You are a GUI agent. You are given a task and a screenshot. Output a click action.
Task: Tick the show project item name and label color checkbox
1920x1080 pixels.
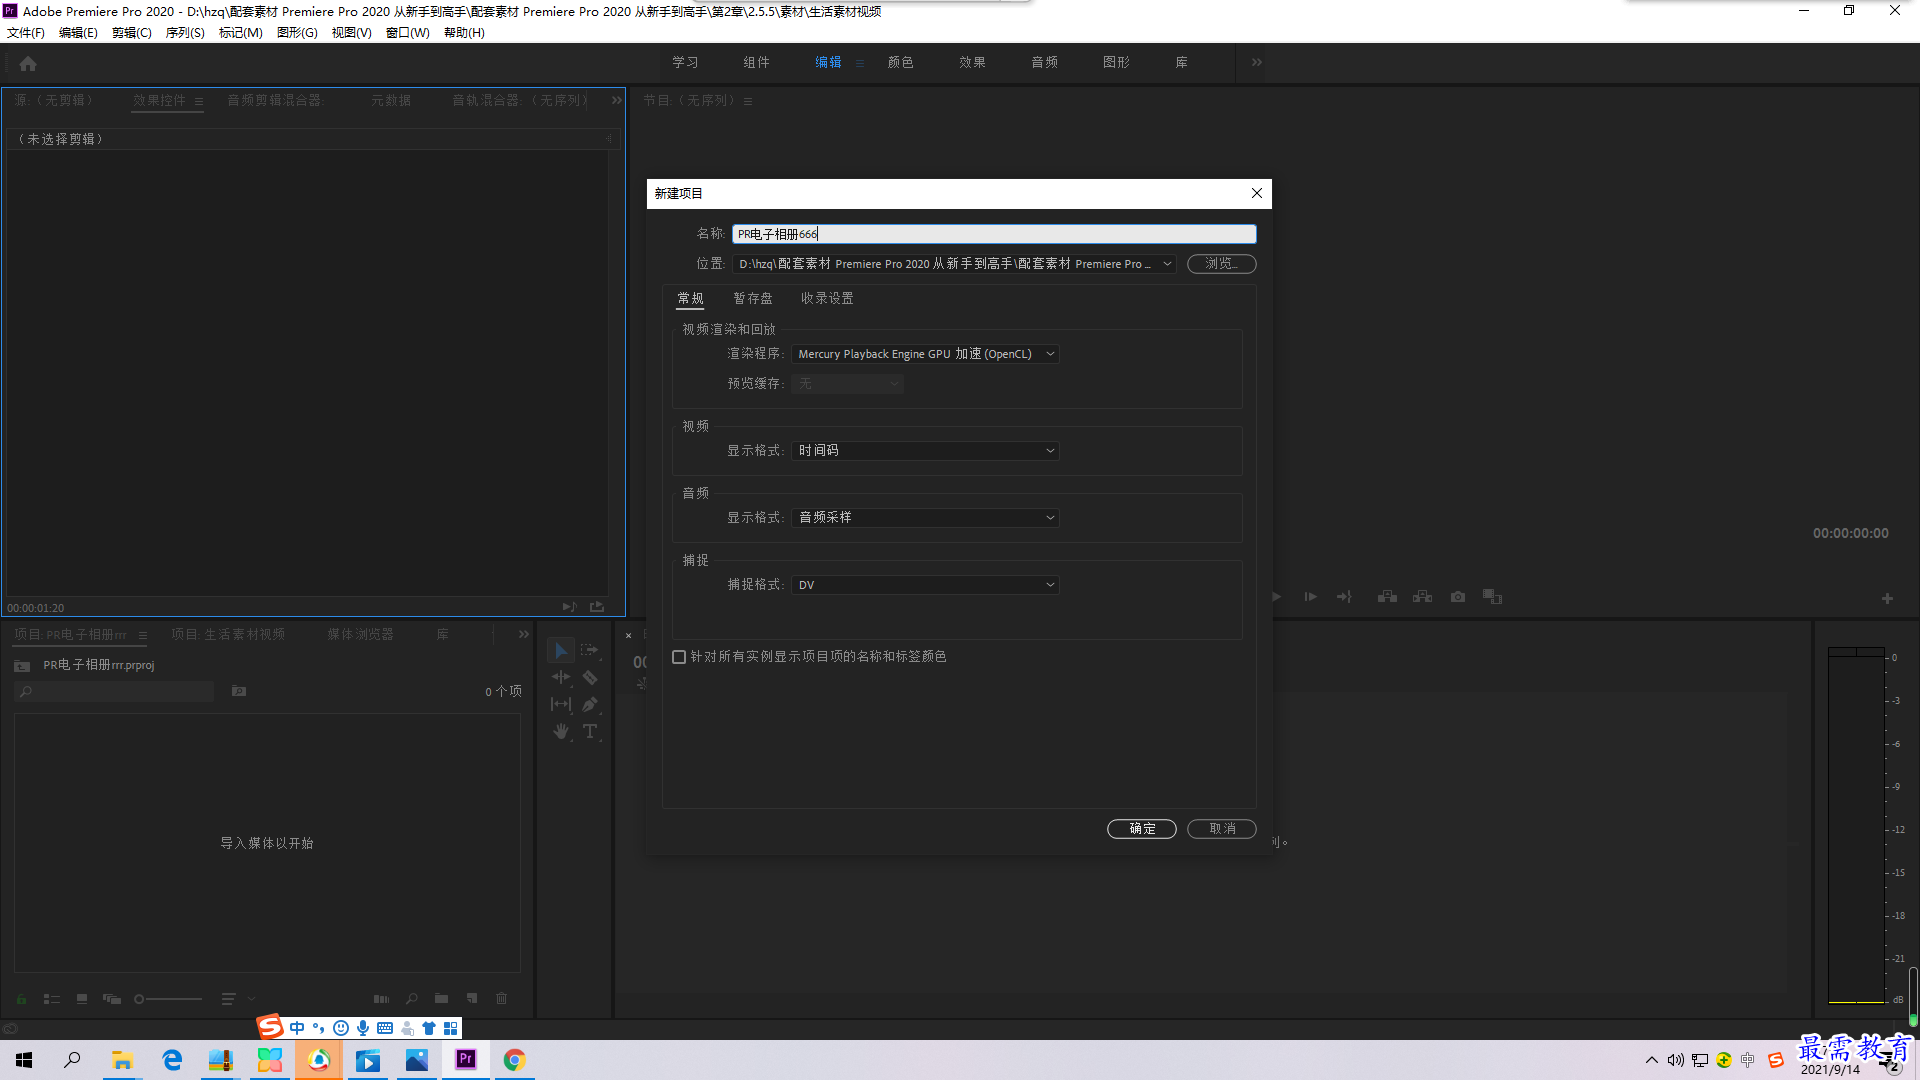point(679,657)
